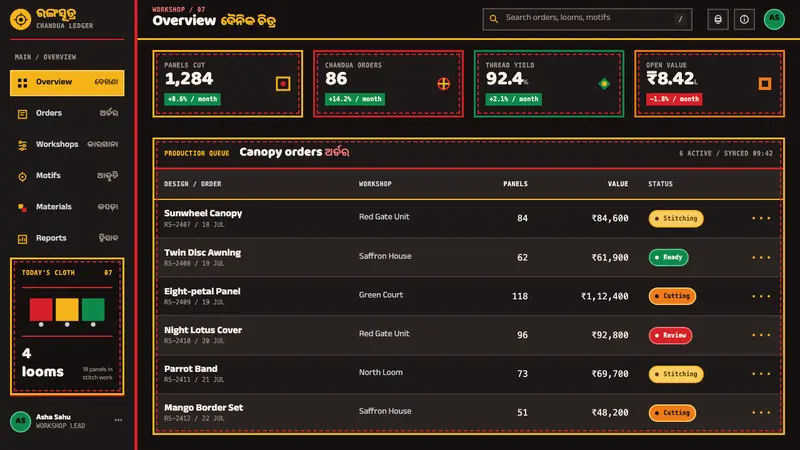Select the yellow cloth swatch
800x450 pixels.
(x=67, y=309)
